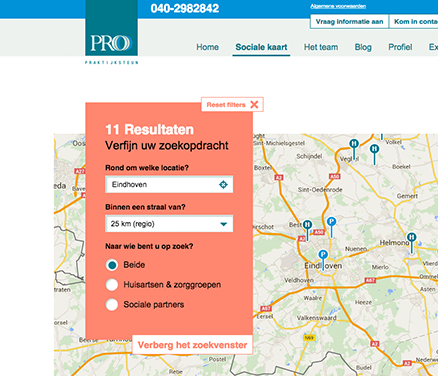Image resolution: width=438 pixels, height=376 pixels.
Task: Click the dropdown arrow in straal selector
Action: point(224,224)
